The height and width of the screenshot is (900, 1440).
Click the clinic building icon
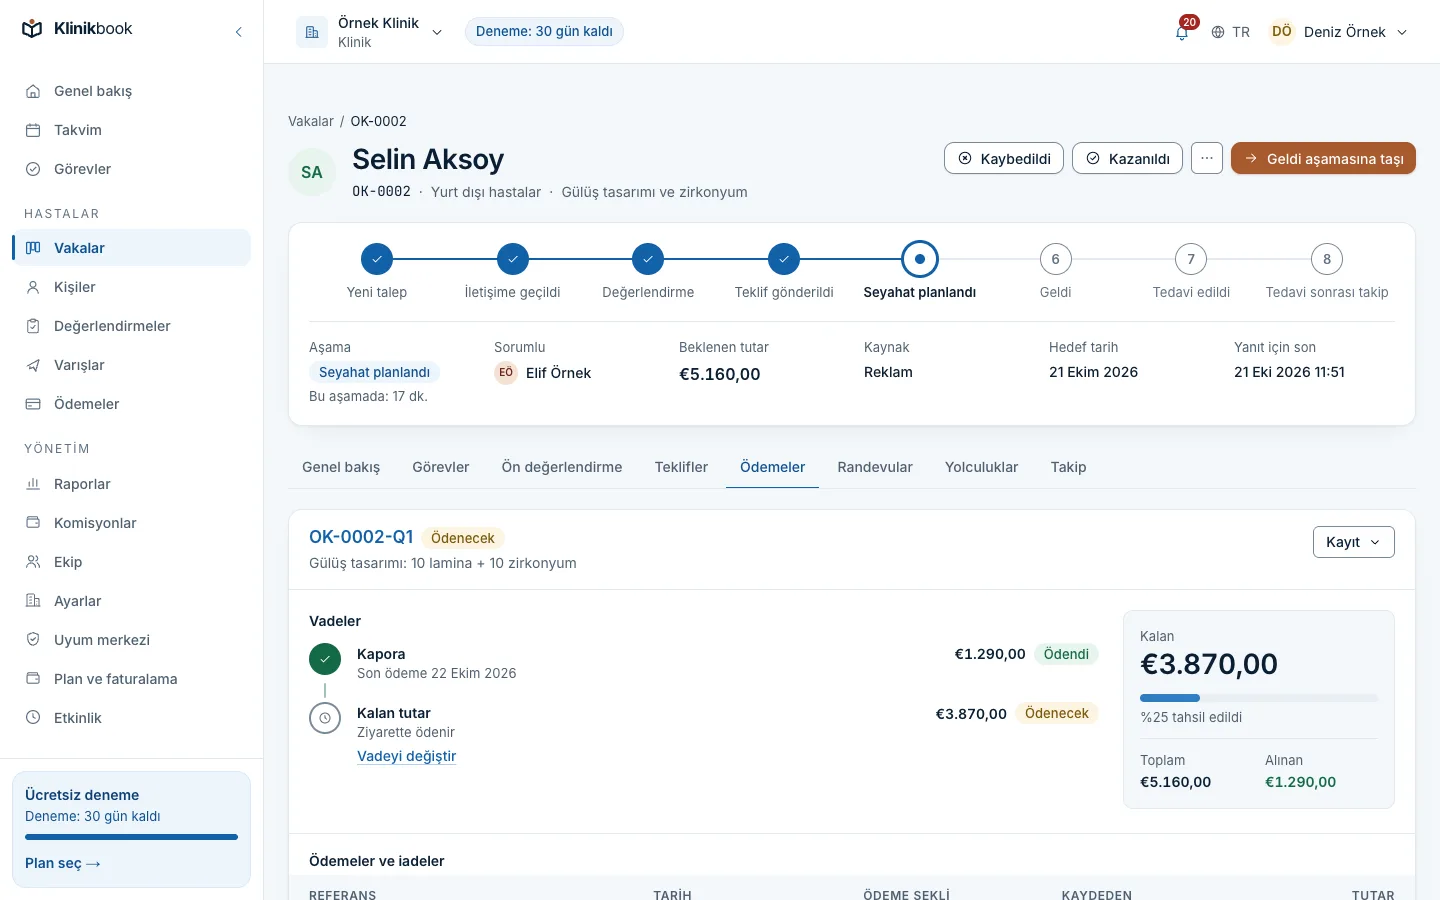coord(312,32)
